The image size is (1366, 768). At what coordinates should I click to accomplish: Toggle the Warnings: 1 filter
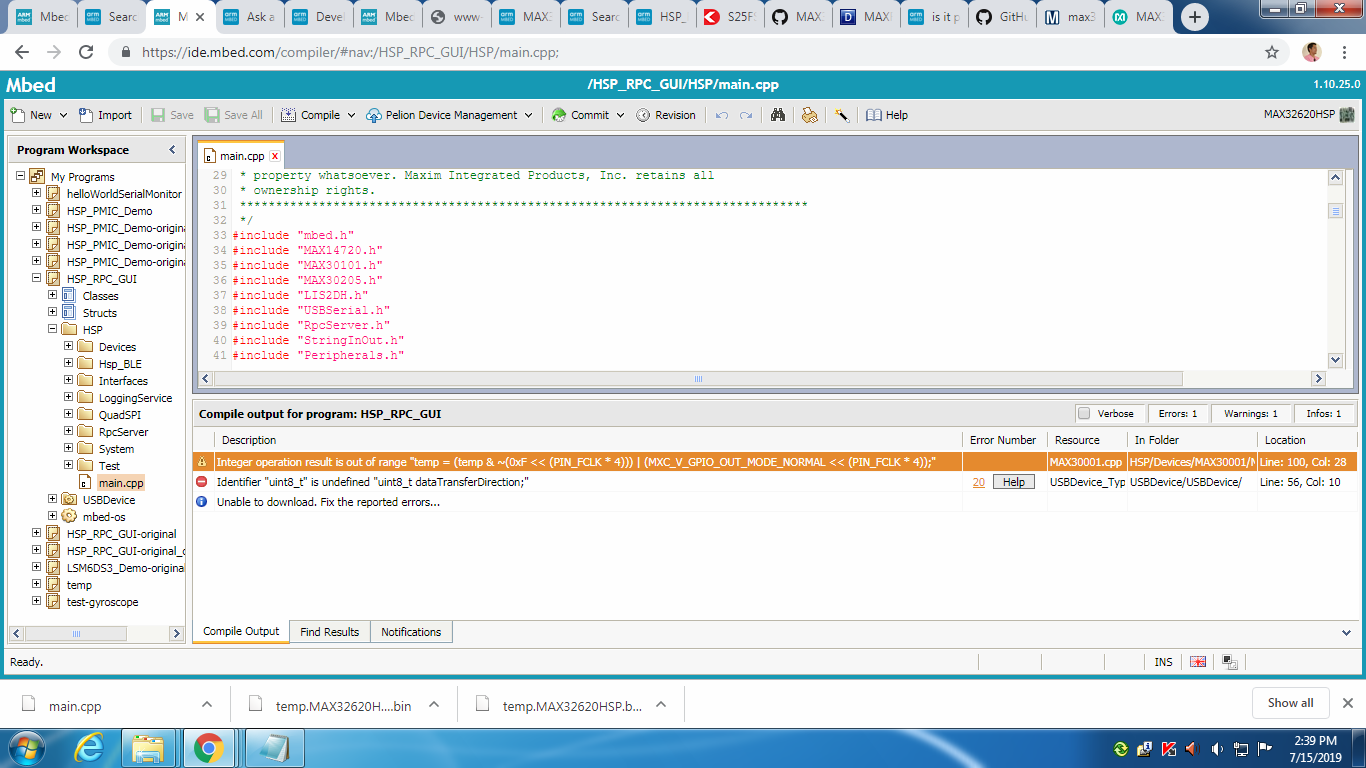(x=1251, y=413)
